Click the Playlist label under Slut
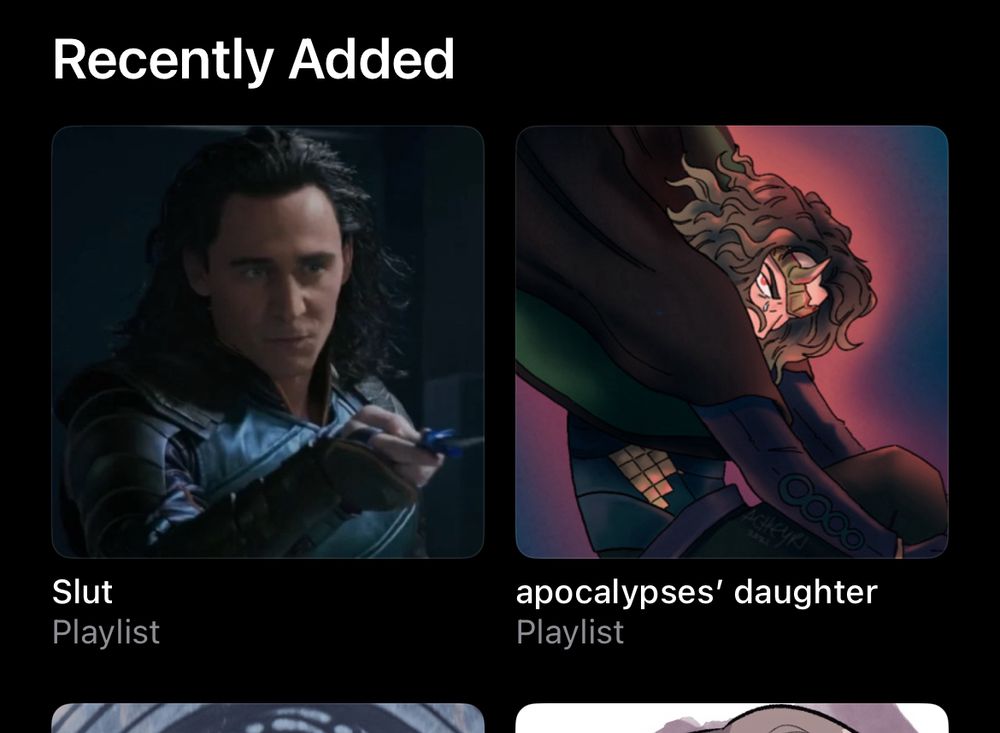1000x733 pixels. tap(106, 632)
